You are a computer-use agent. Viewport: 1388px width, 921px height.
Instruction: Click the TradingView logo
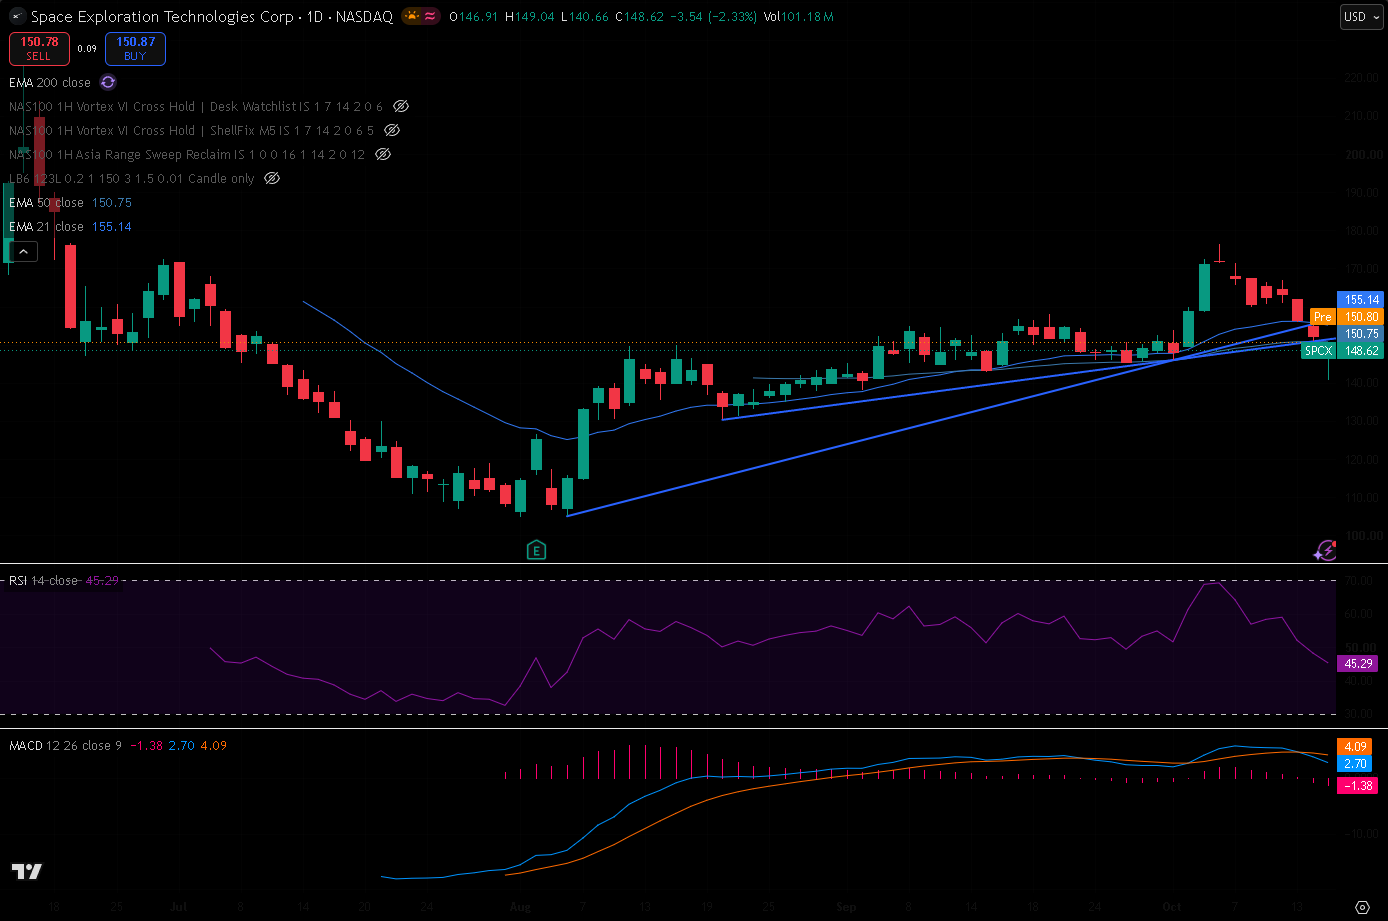click(27, 871)
